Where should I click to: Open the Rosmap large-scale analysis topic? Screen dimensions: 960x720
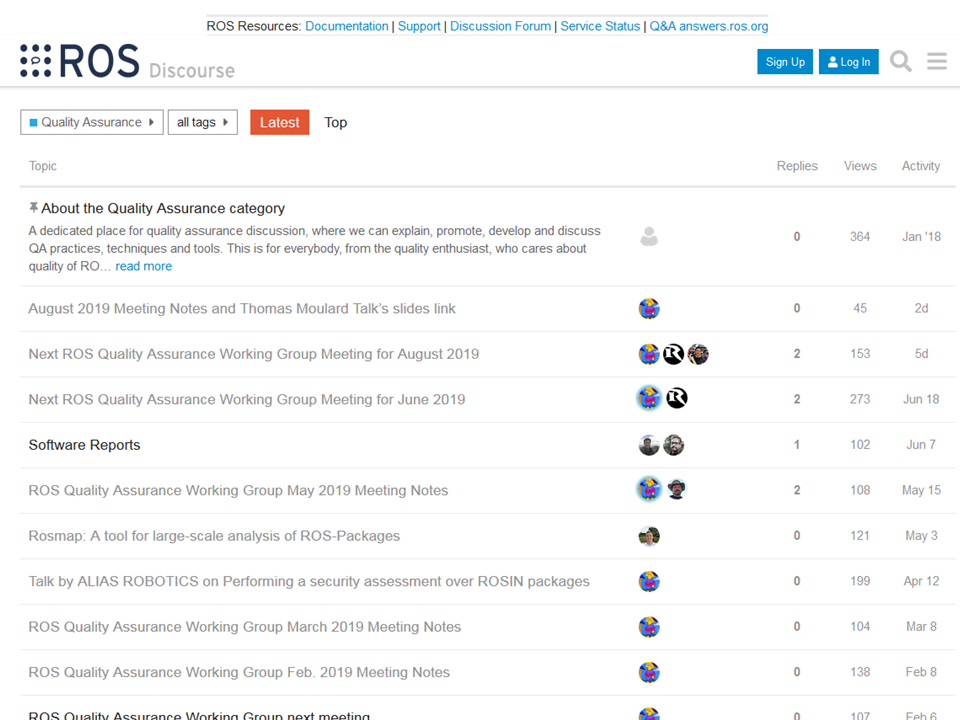[214, 536]
